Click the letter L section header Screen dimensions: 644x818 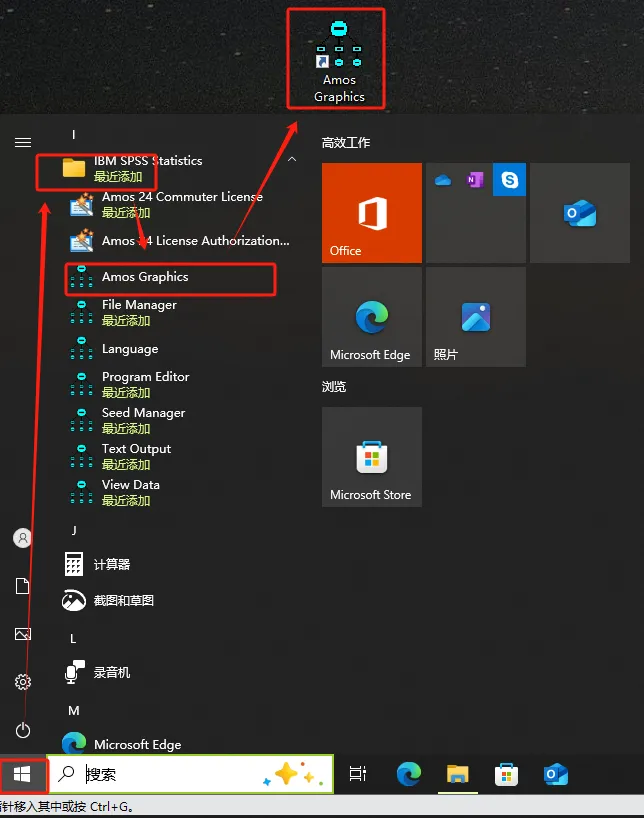[73, 639]
